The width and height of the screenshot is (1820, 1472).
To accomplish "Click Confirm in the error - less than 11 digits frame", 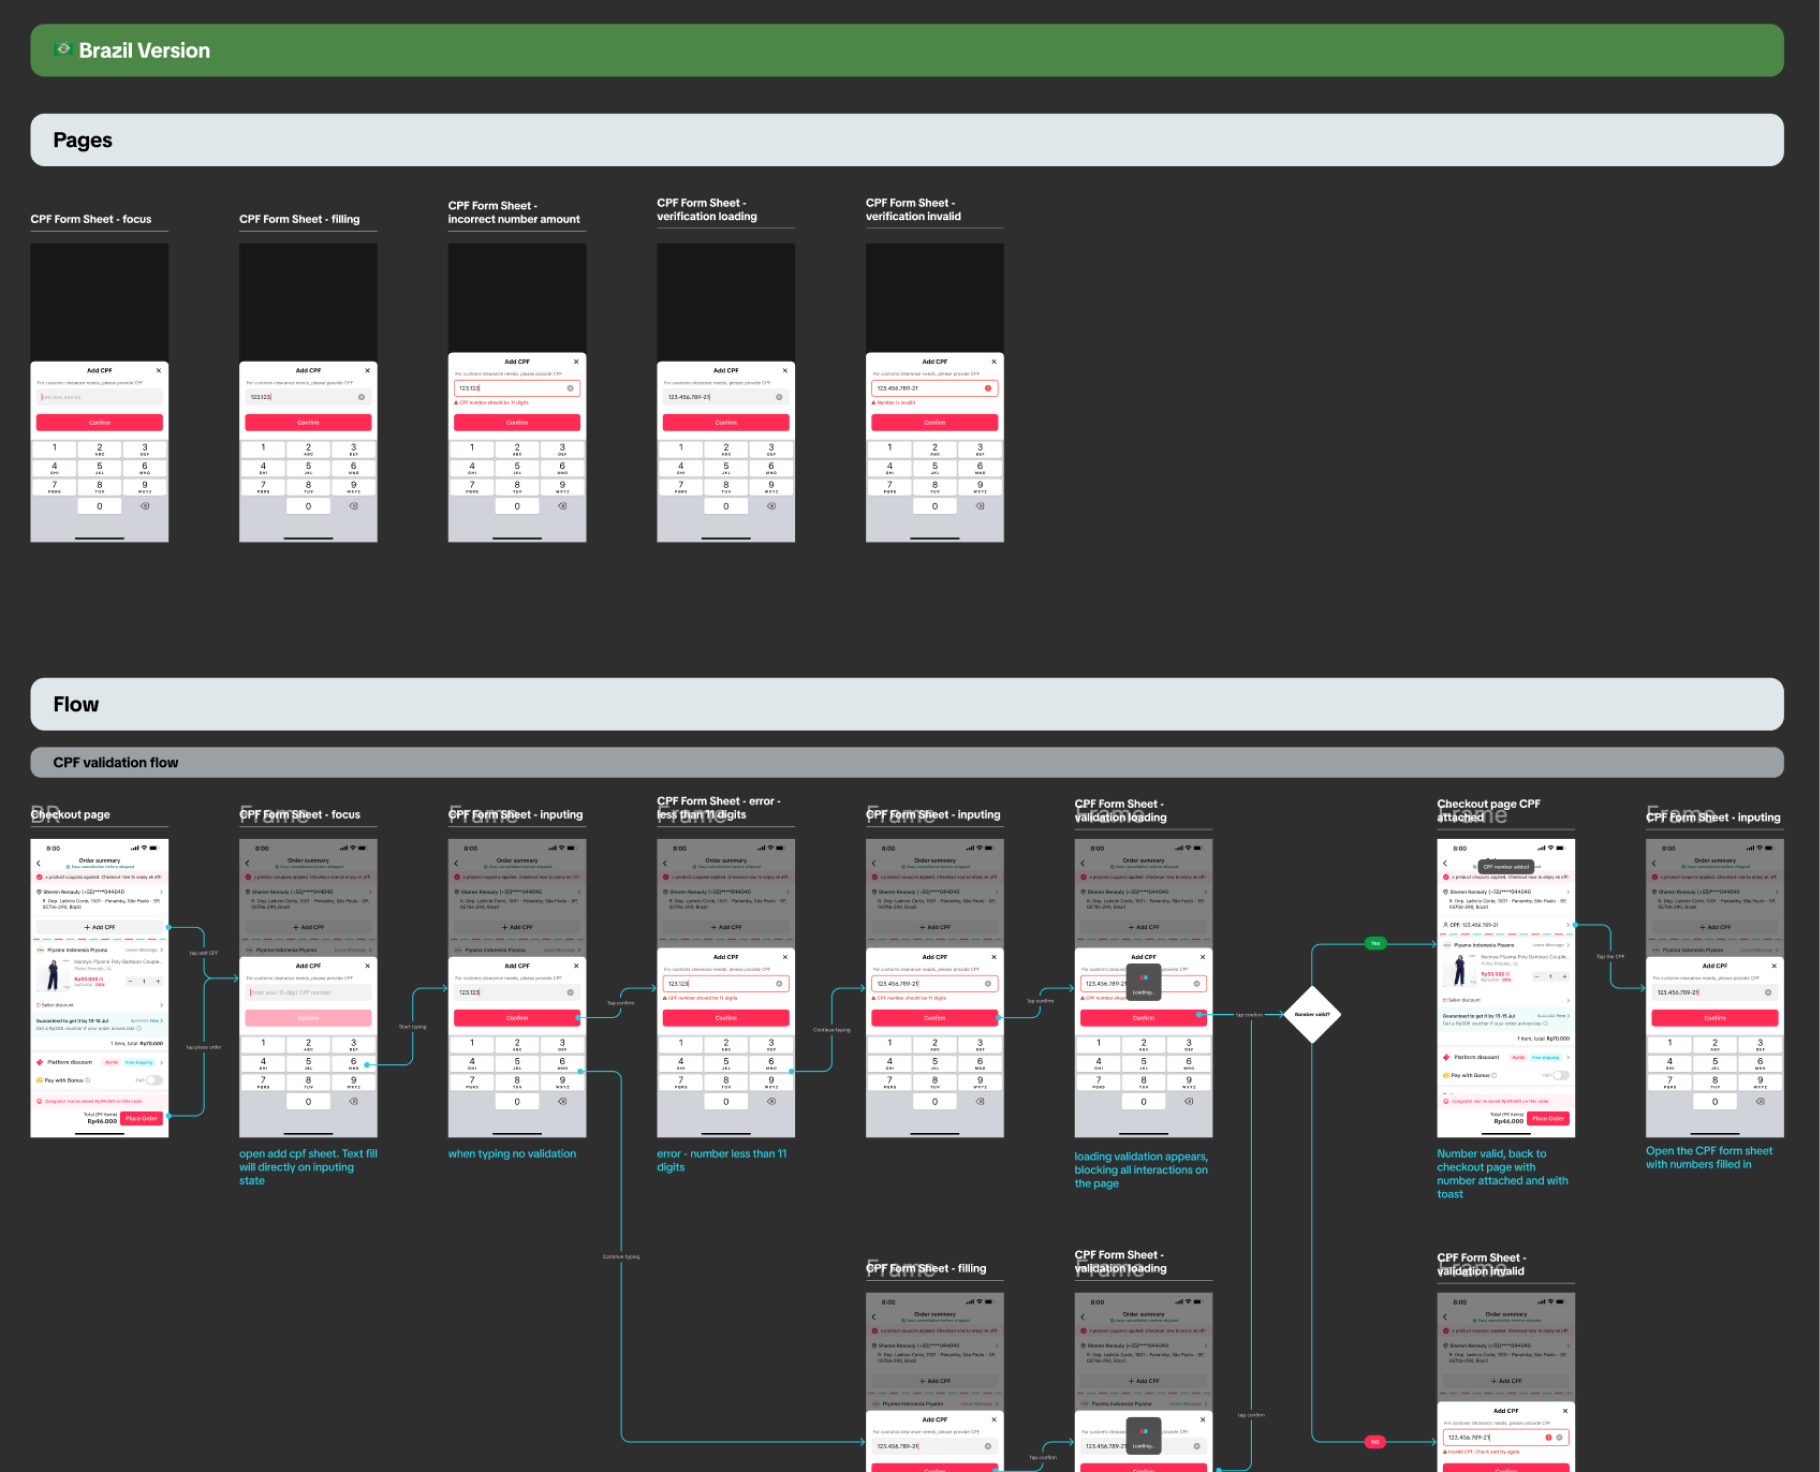I will click(x=726, y=1018).
